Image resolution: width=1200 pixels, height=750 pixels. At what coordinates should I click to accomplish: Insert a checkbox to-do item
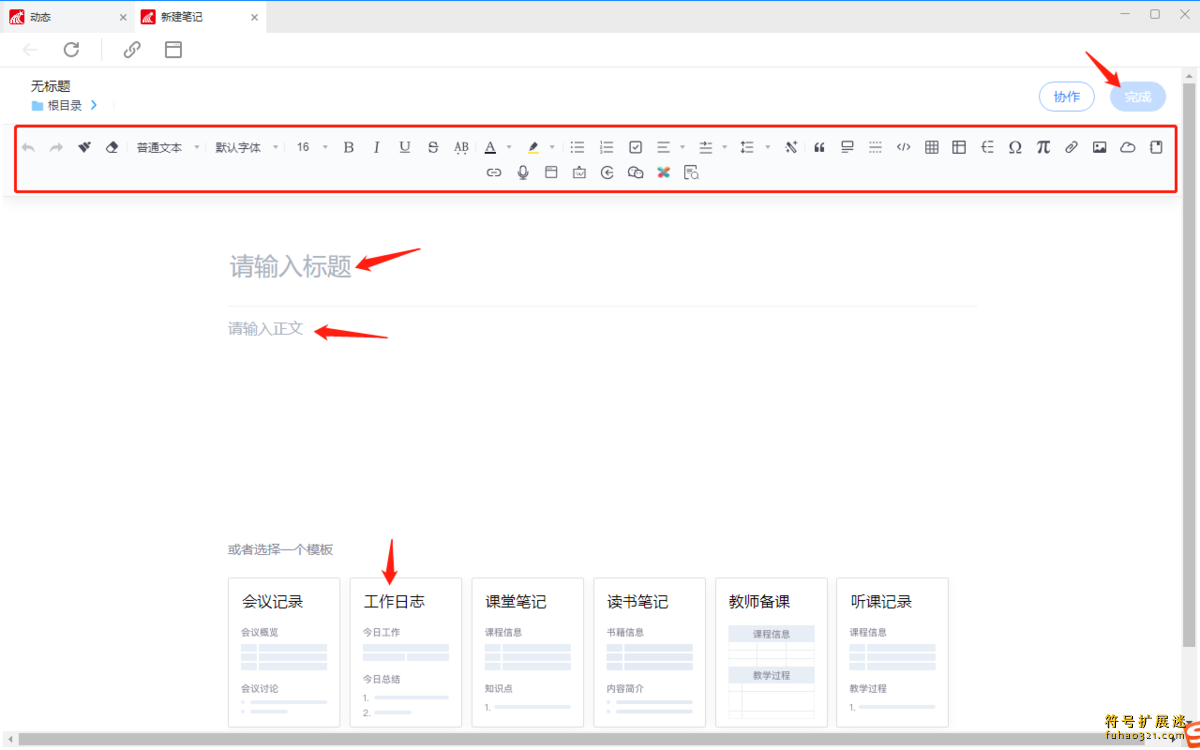(635, 147)
